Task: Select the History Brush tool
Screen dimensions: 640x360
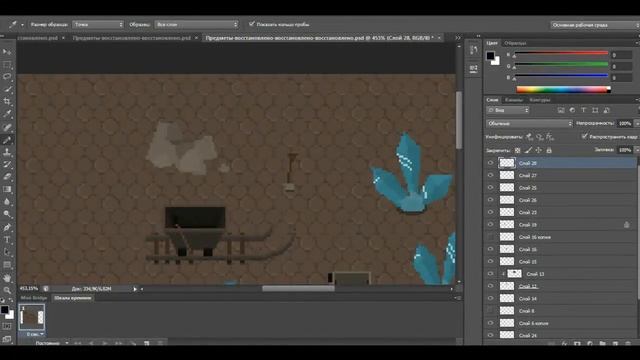Action: [7, 164]
